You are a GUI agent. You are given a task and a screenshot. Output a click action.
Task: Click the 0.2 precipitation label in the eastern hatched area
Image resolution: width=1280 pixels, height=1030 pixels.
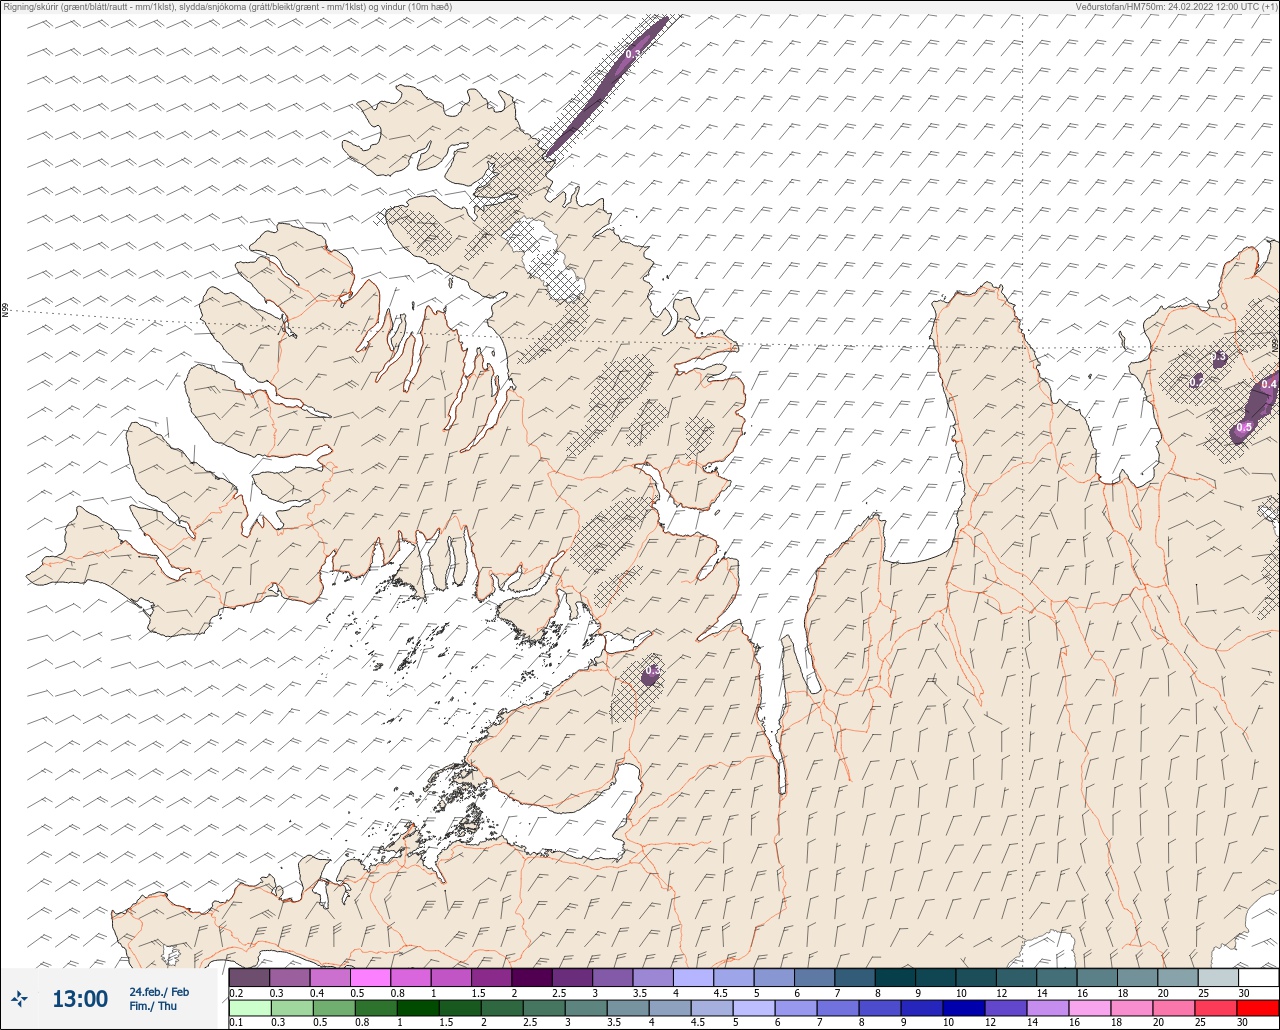tap(1196, 381)
